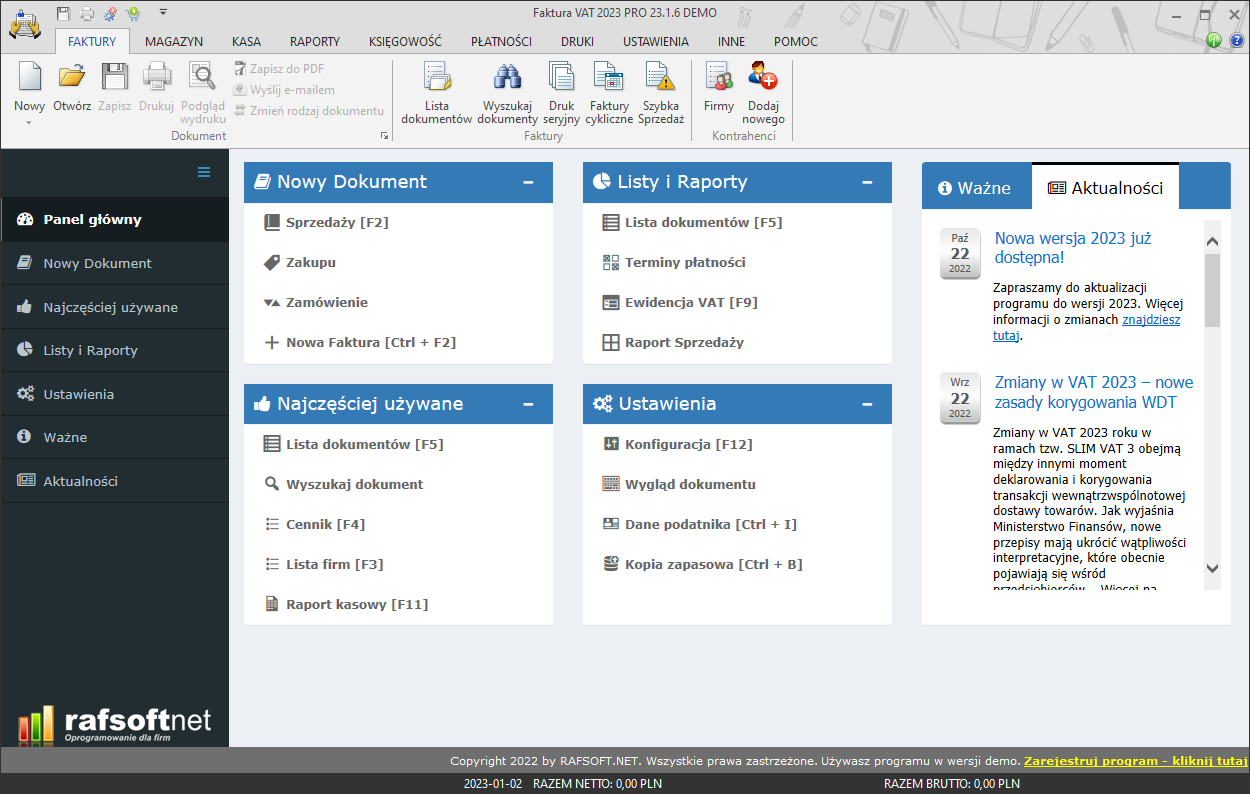Viewport: 1250px width, 794px height.
Task: Toggle the sidebar hamburger menu icon
Action: pos(204,172)
